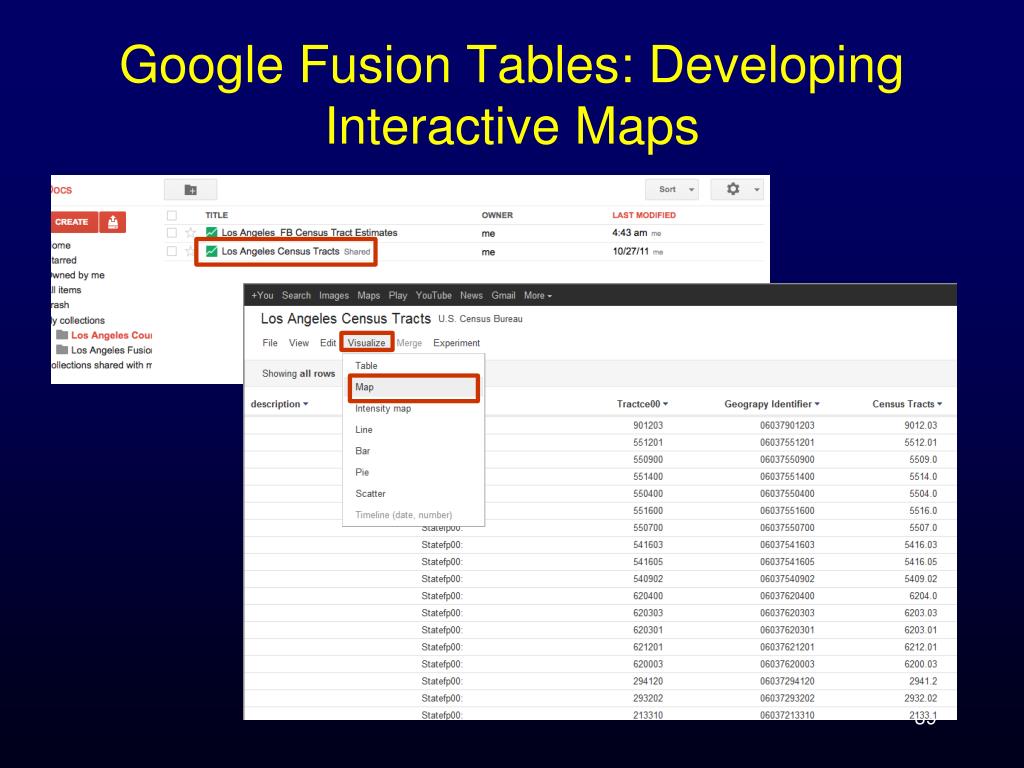Tick checkbox for Los Angeles Census Tracts row

click(172, 251)
